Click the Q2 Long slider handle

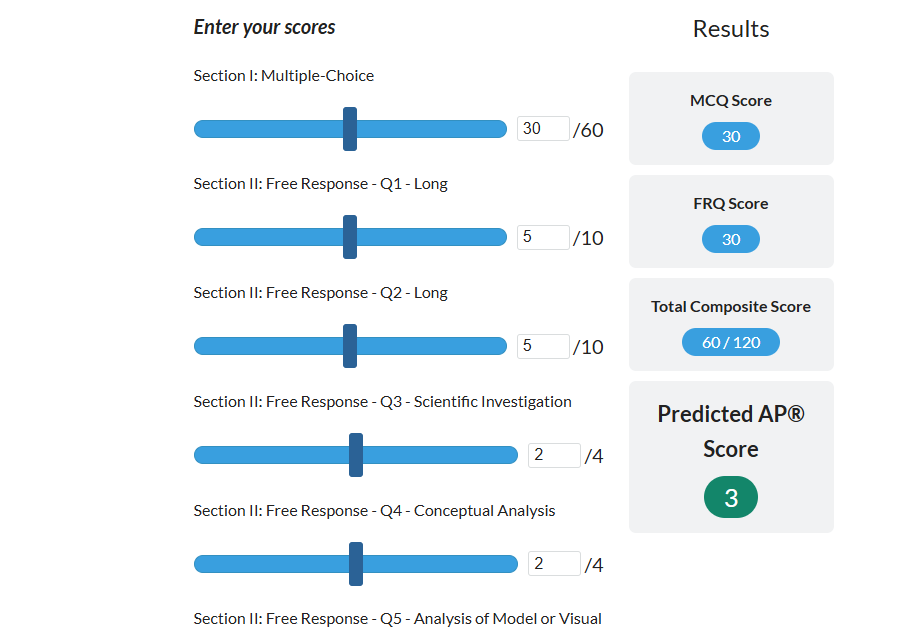tap(350, 346)
